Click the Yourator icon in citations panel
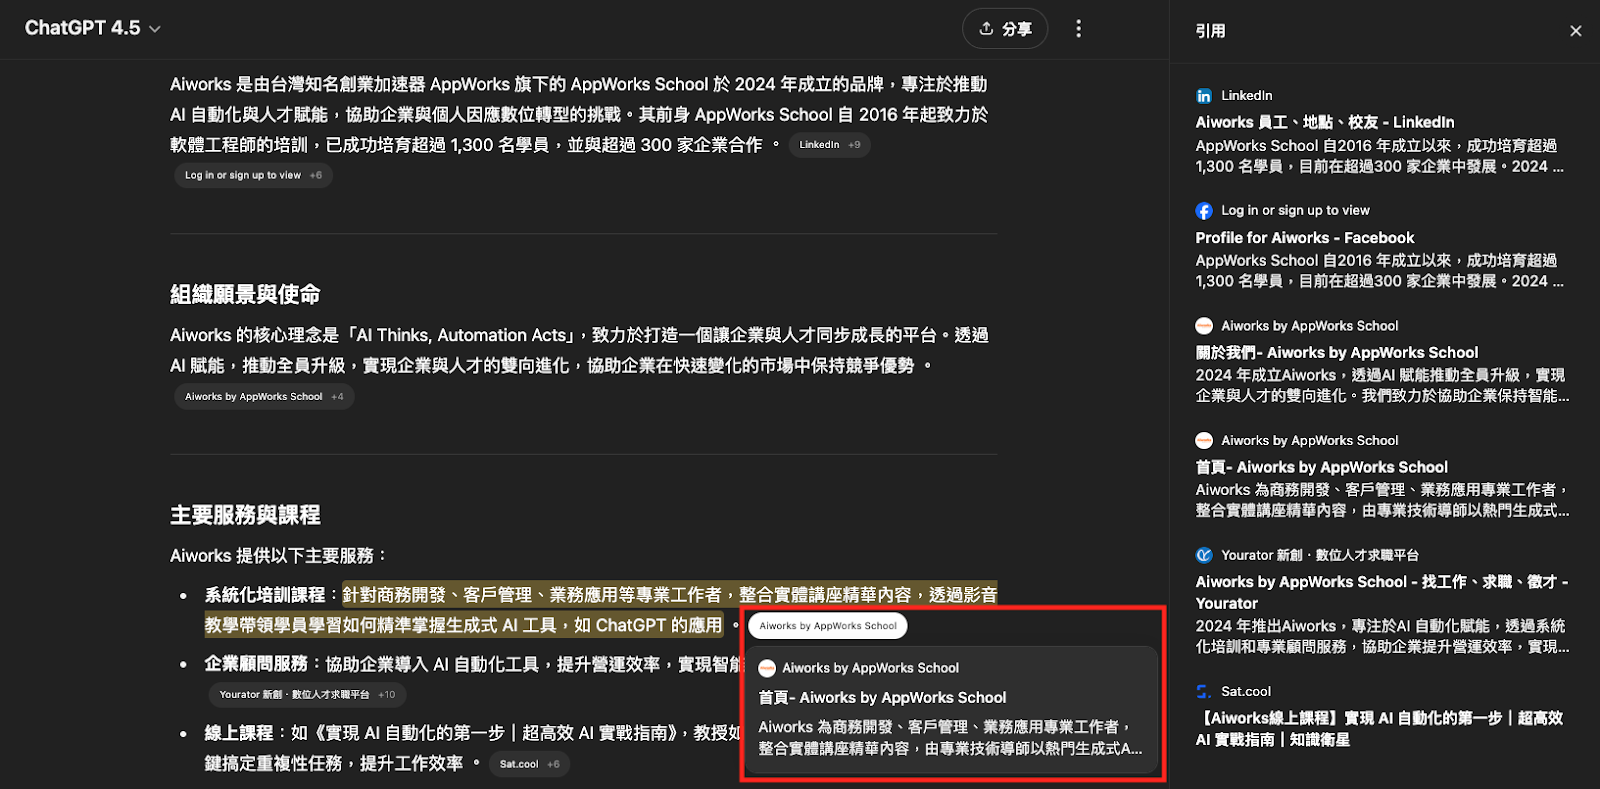The image size is (1600, 789). pos(1204,555)
